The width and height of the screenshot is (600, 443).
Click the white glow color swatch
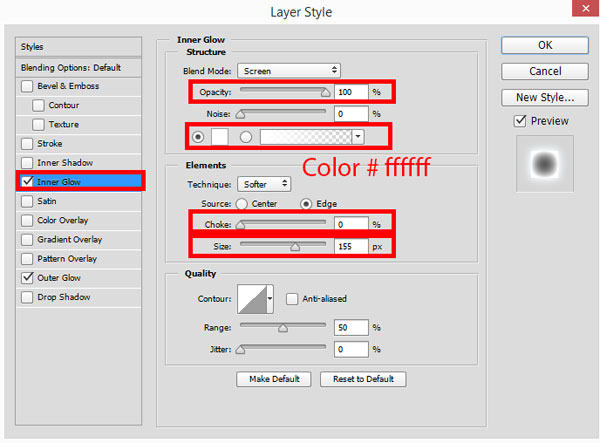pyautogui.click(x=220, y=137)
